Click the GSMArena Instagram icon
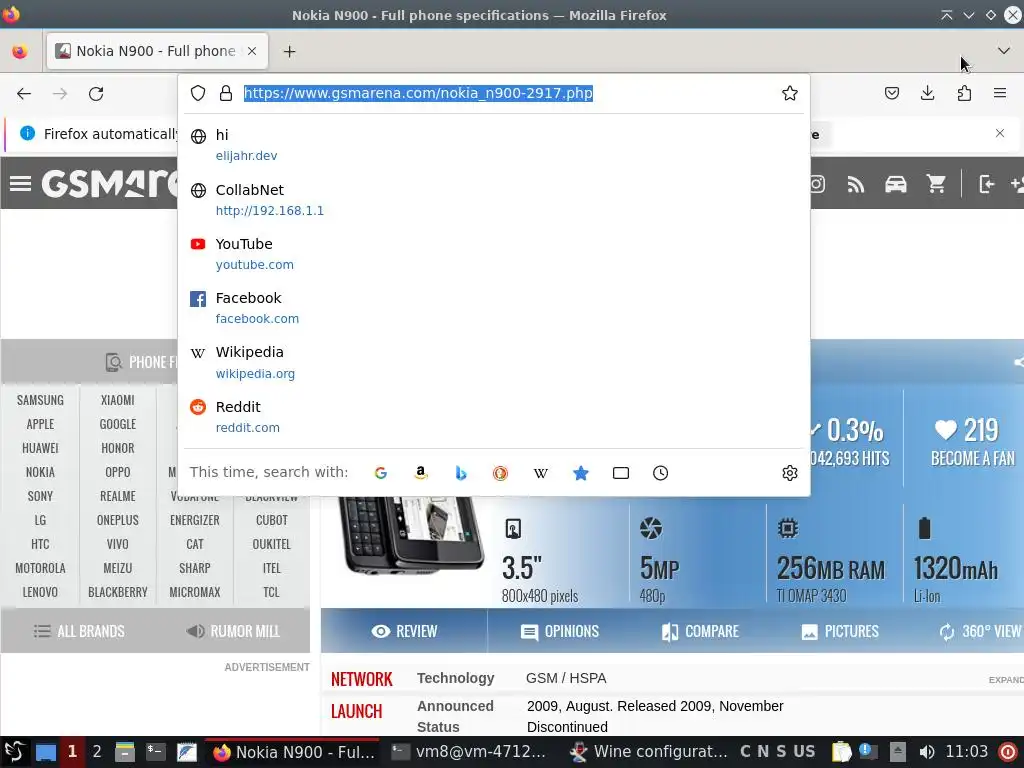1024x768 pixels. click(x=818, y=184)
